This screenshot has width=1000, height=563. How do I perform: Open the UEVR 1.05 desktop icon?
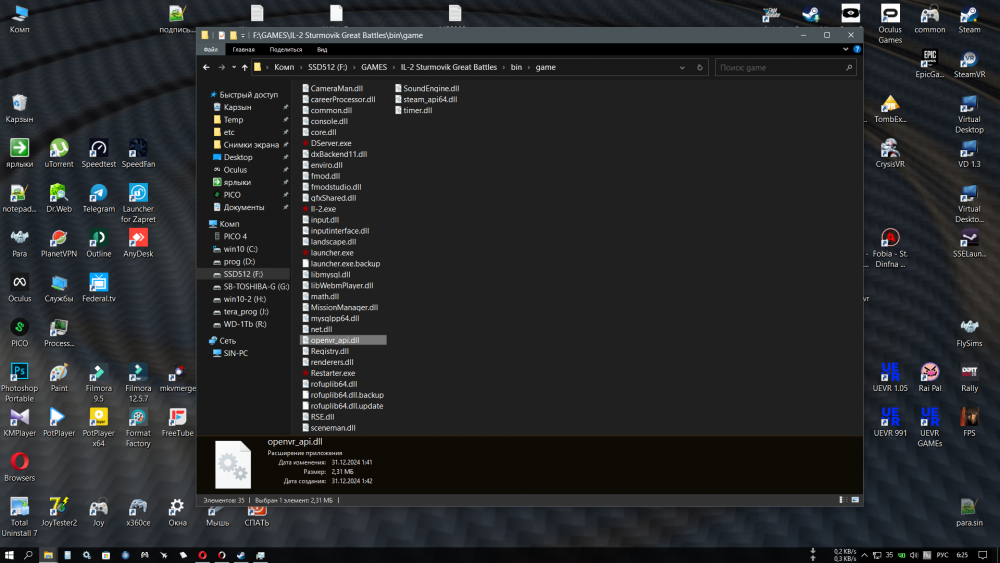coord(890,377)
